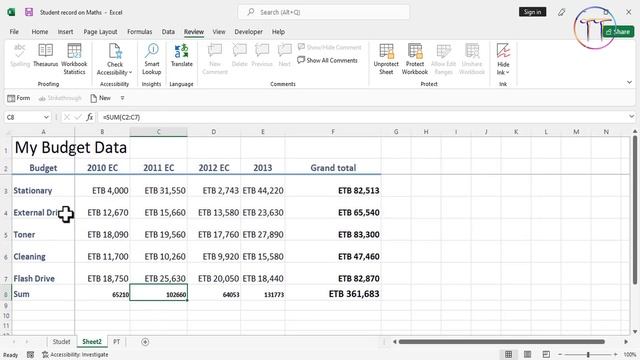Click the Sign in button
Screen dimensions: 640x360
[x=532, y=12]
